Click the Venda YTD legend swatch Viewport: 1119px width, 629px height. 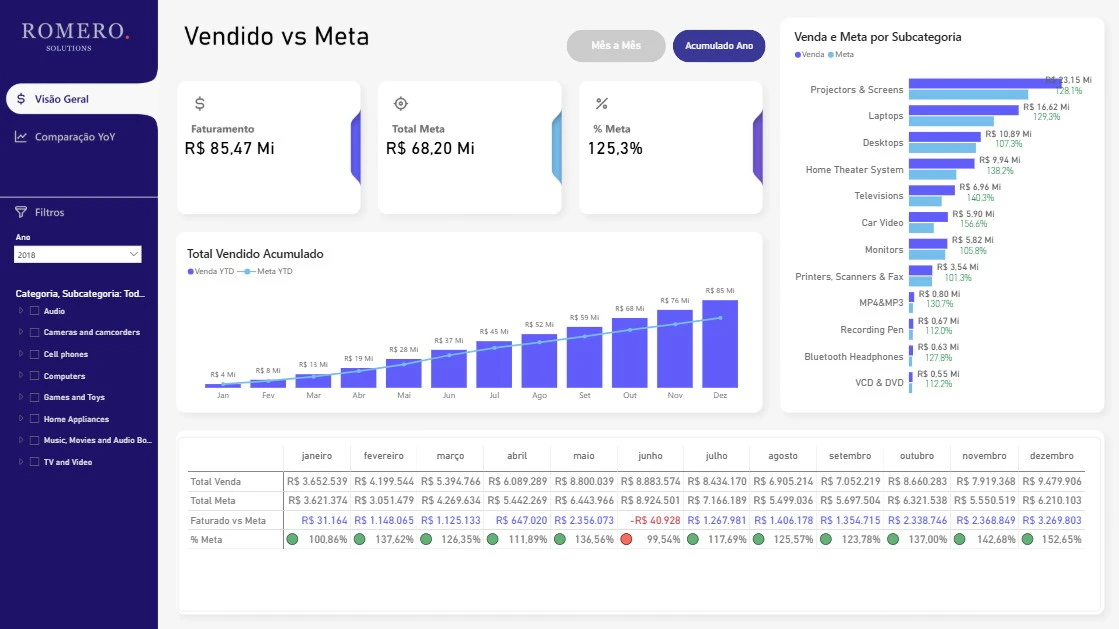(191, 271)
